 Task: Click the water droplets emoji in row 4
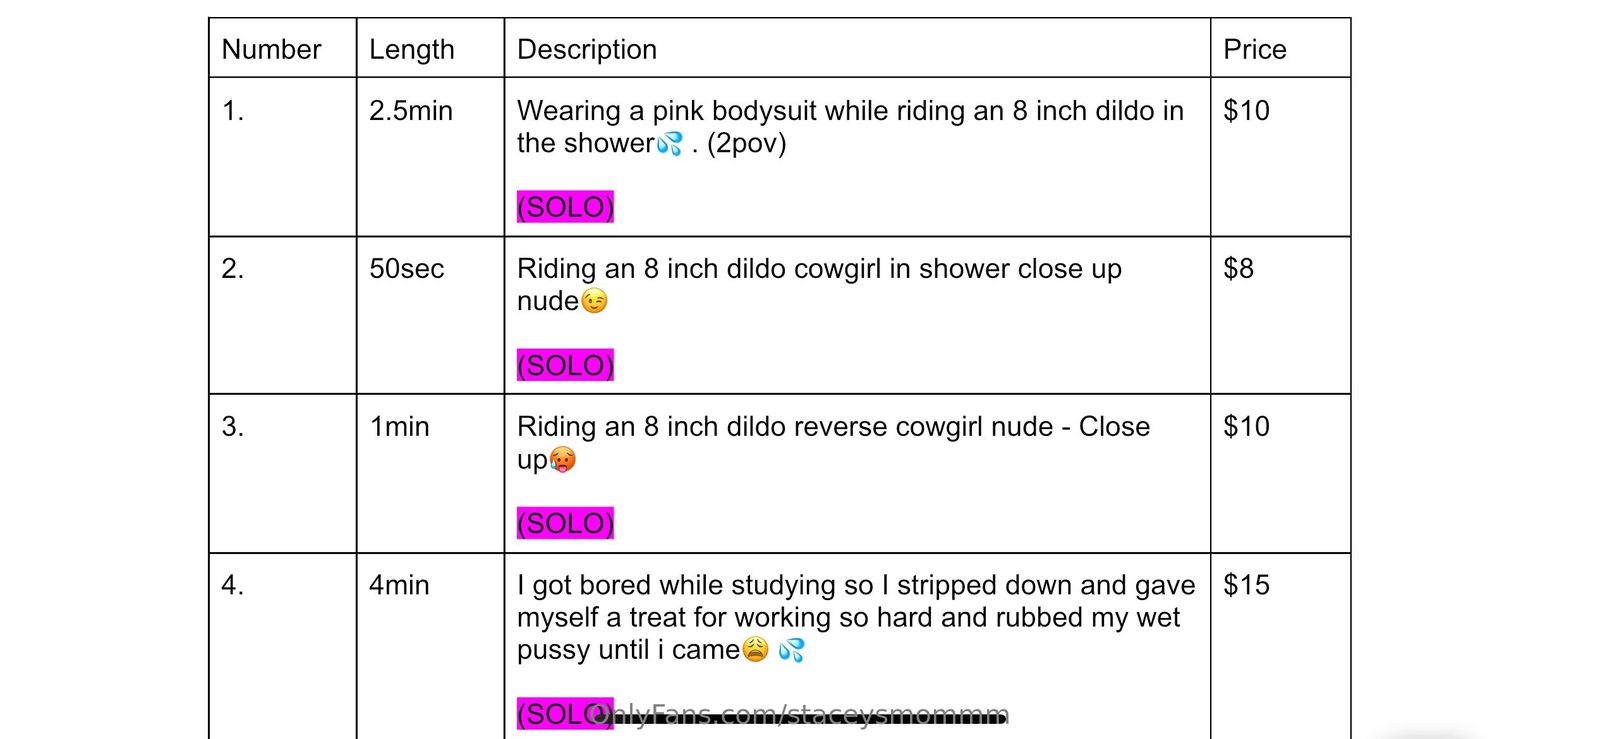[791, 650]
